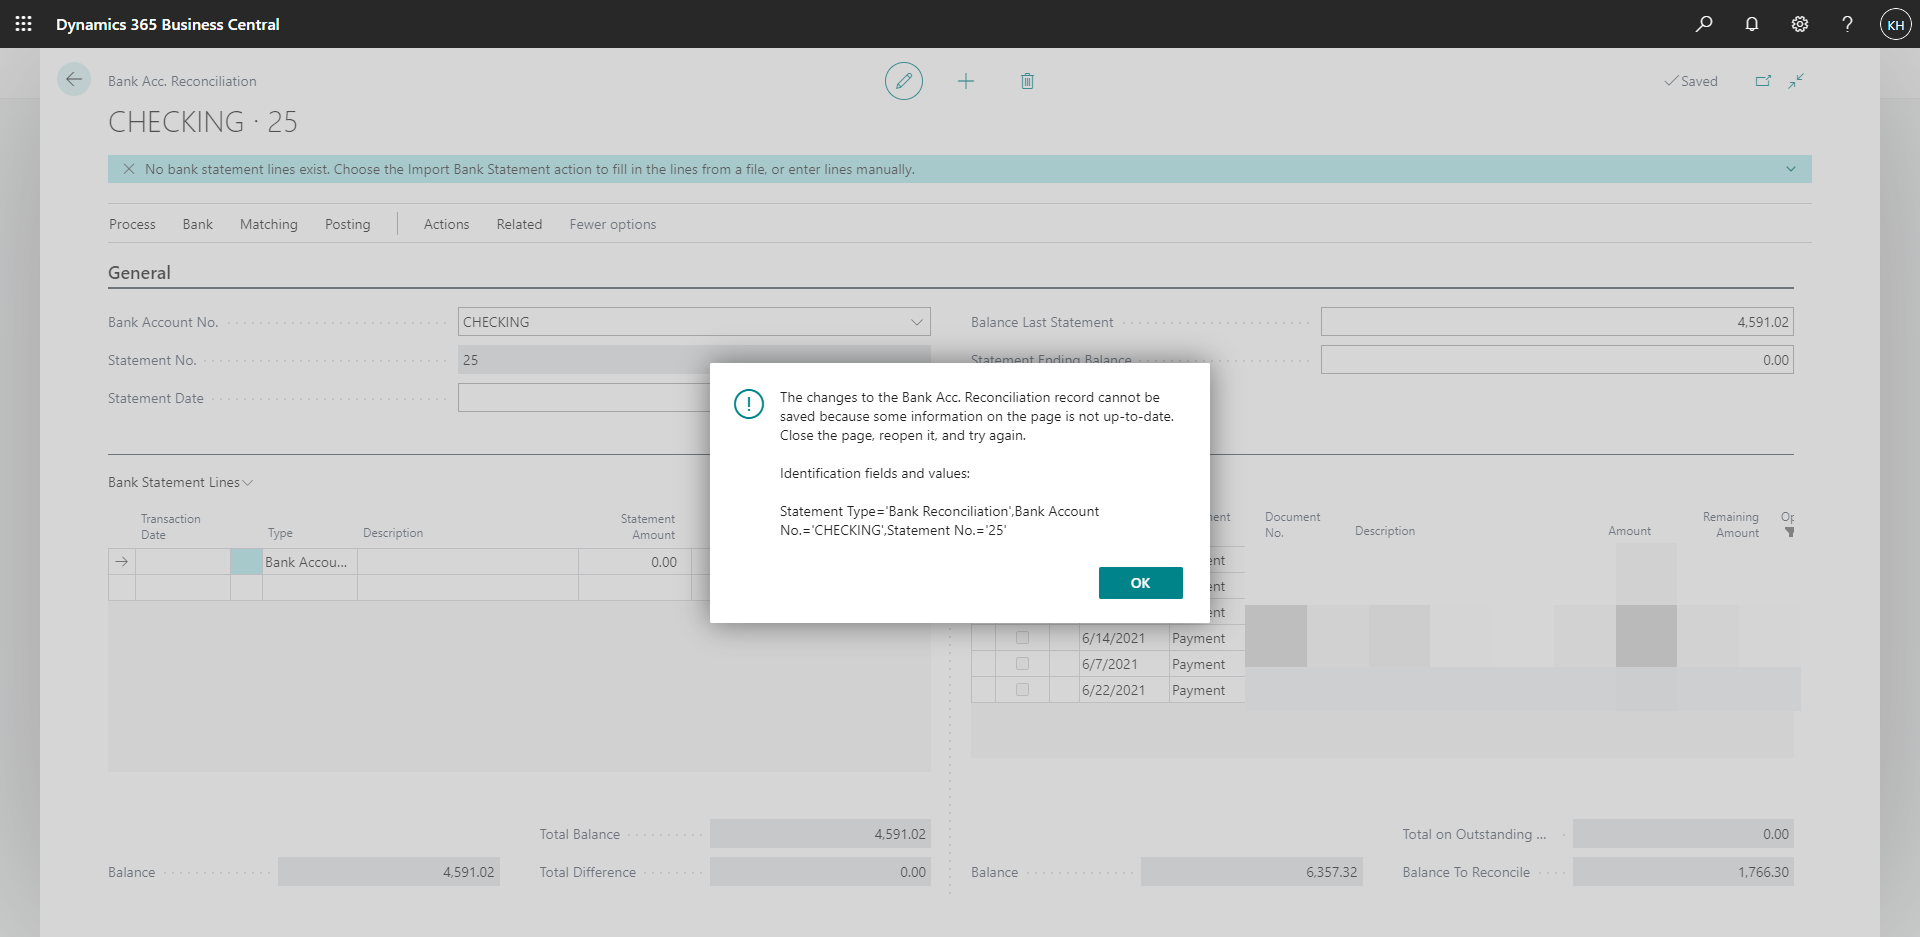
Task: Click Fewer options
Action: (x=613, y=224)
